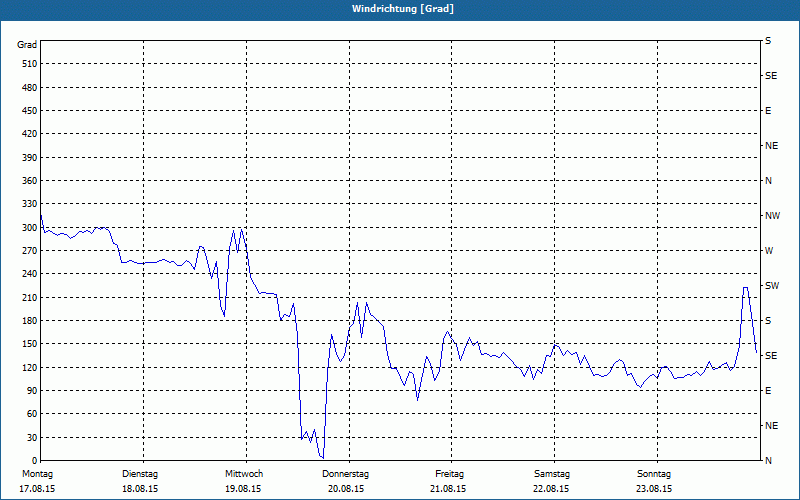Click the 'Freitag' day label
800x500 pixels.
point(449,474)
